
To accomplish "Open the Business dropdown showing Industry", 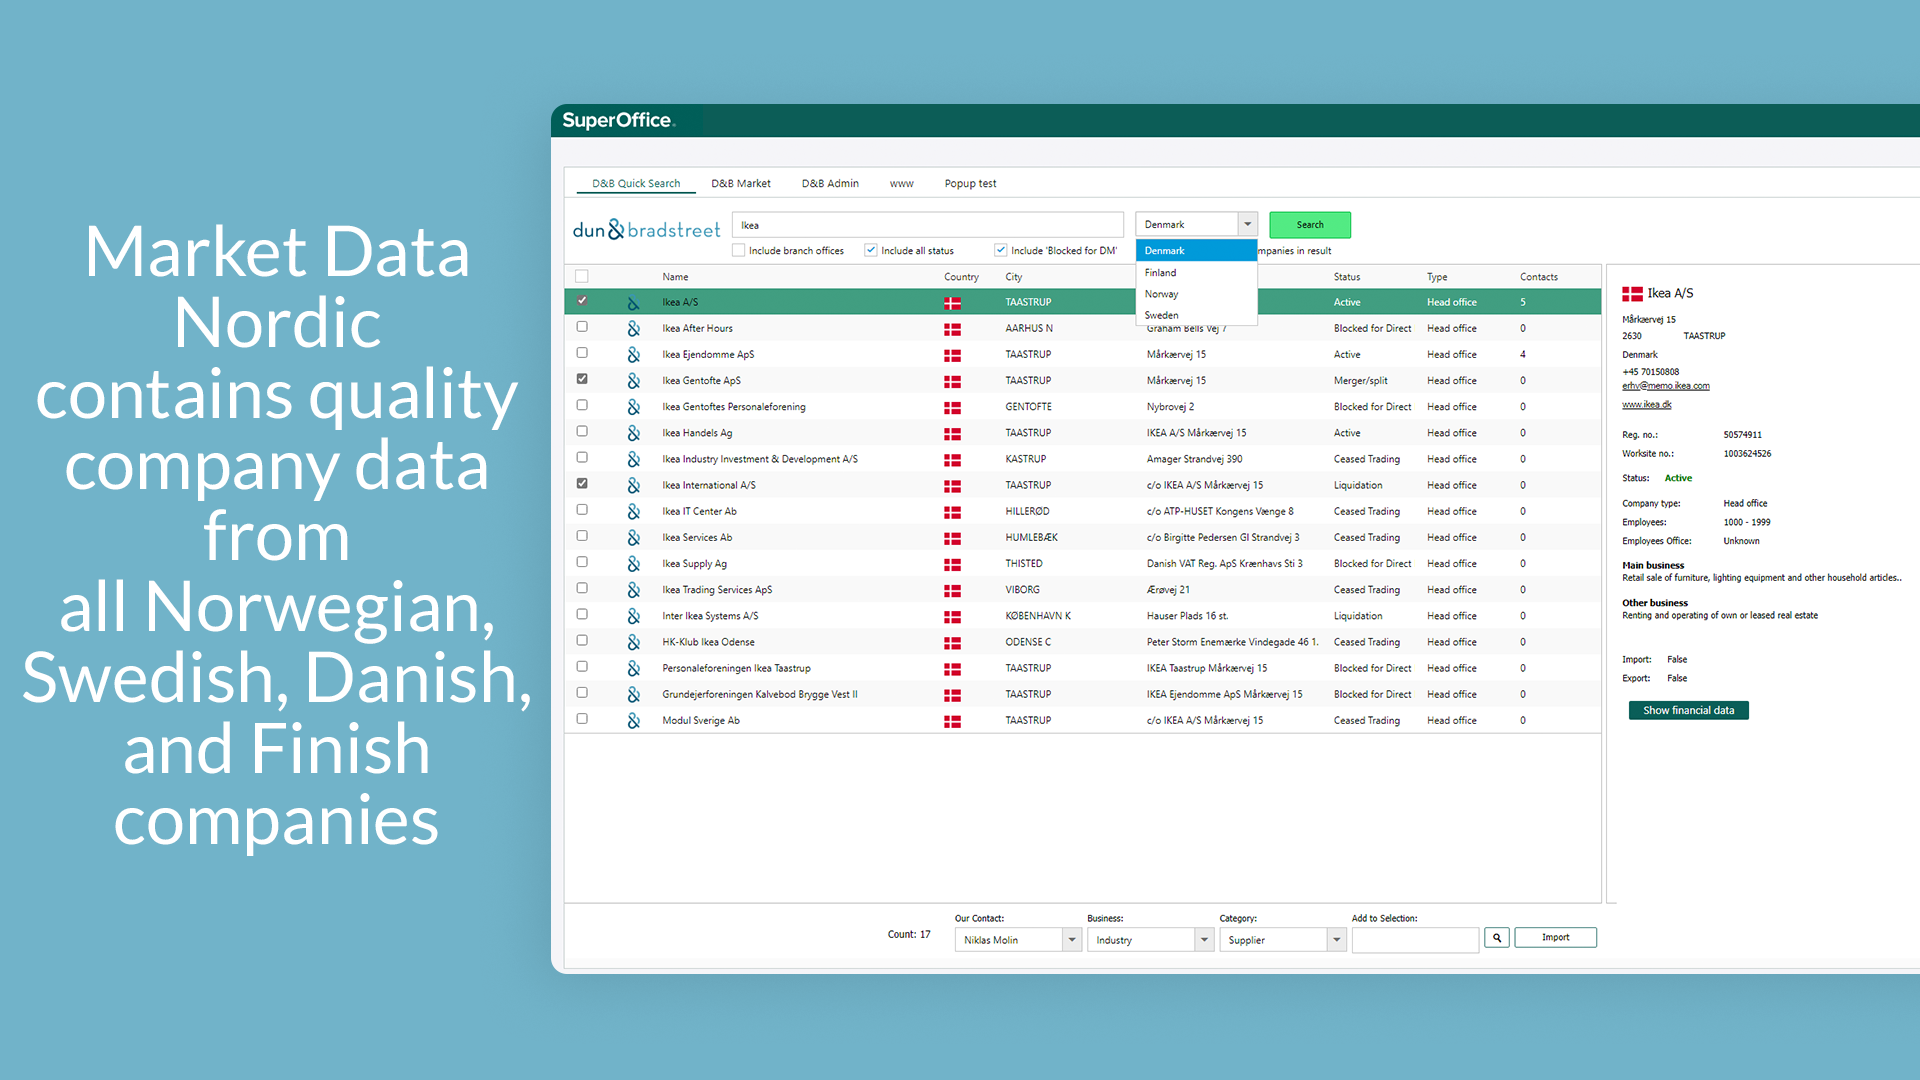I will [1204, 940].
